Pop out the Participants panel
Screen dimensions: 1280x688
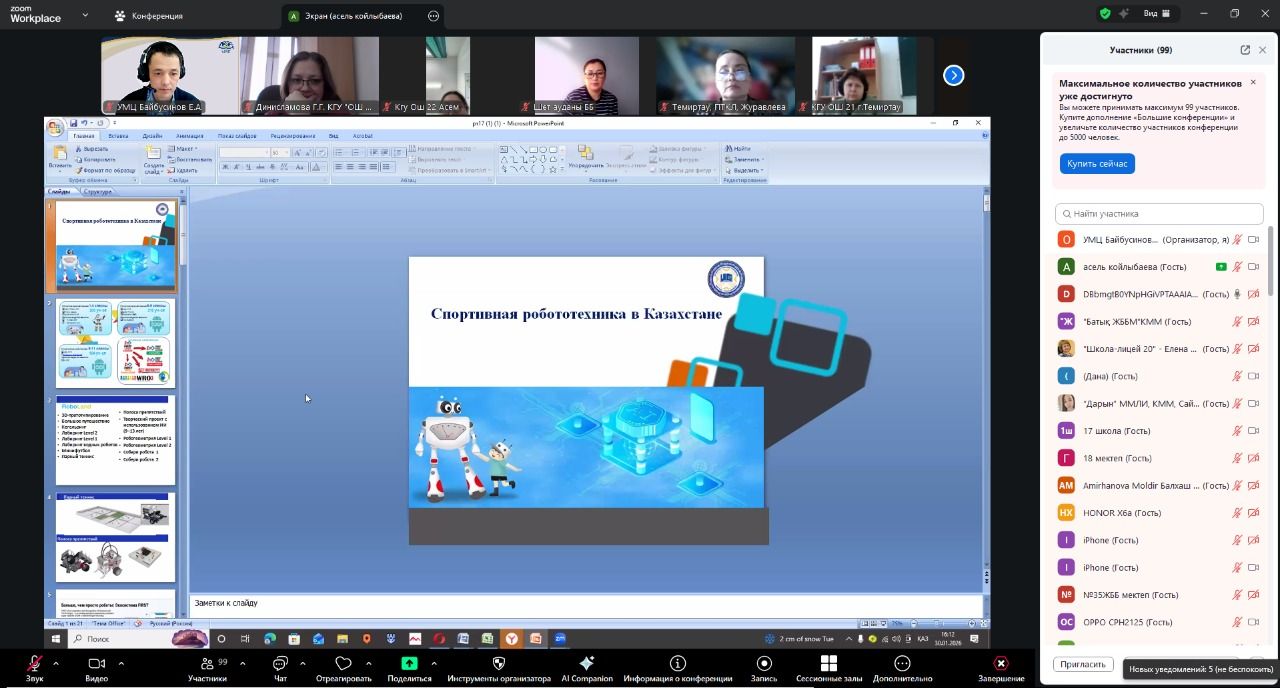[x=1245, y=50]
